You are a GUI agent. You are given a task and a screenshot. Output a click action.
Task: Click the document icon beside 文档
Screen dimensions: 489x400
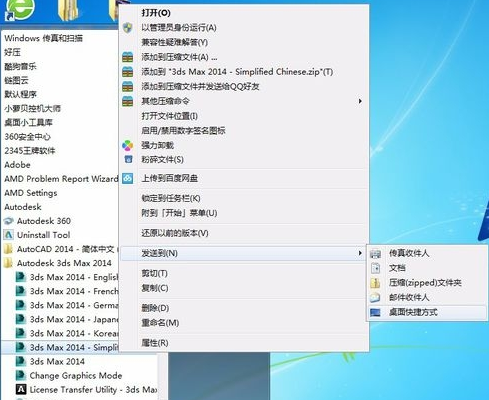click(x=375, y=268)
